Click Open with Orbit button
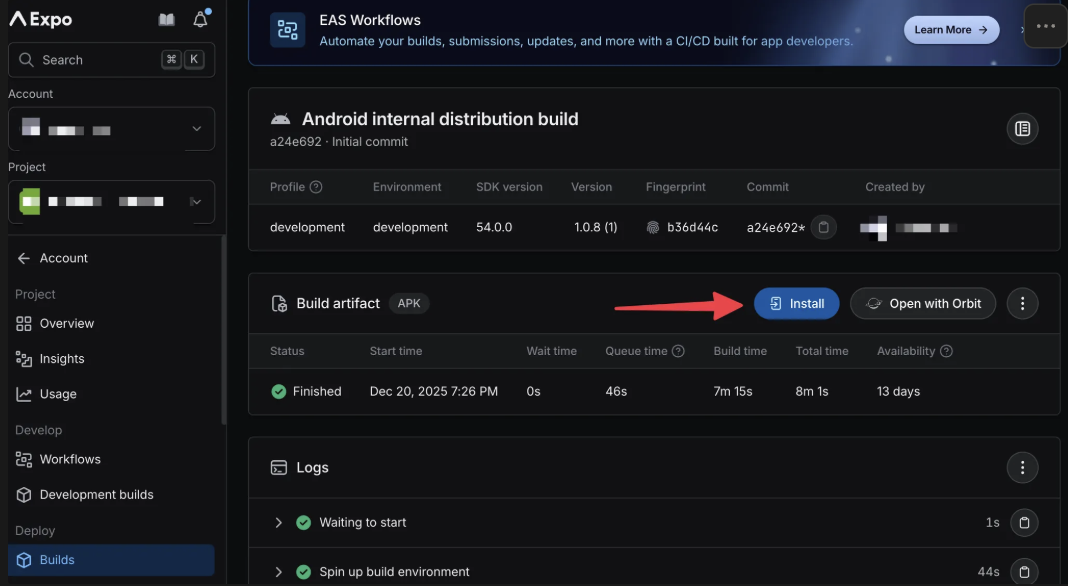The width and height of the screenshot is (1068, 586). coord(923,304)
